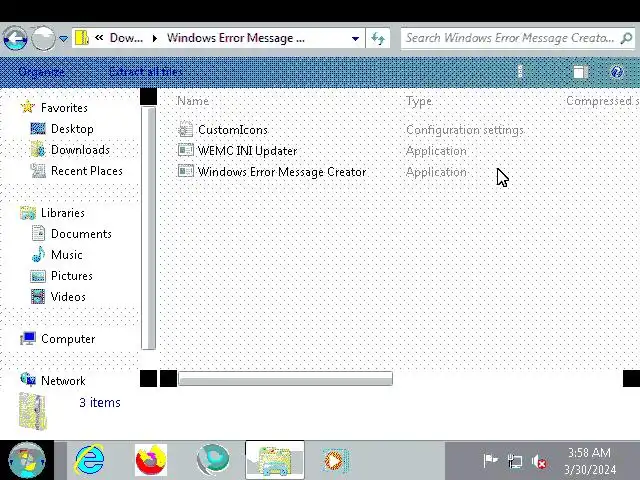Sort by the Name column header
This screenshot has height=480, width=640.
(x=193, y=101)
